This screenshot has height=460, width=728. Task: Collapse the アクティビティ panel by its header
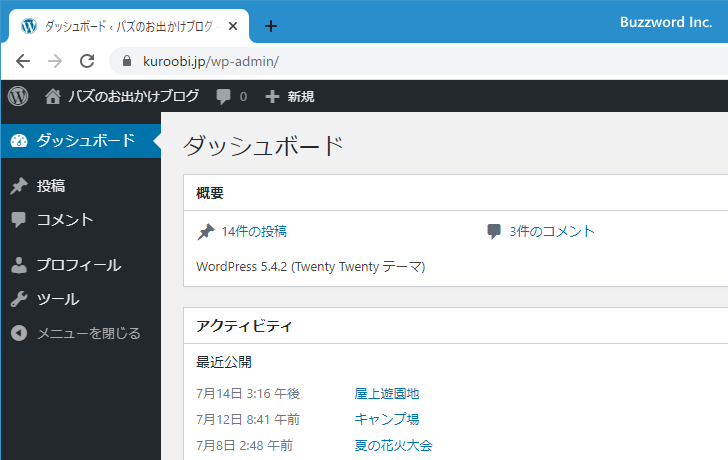455,326
